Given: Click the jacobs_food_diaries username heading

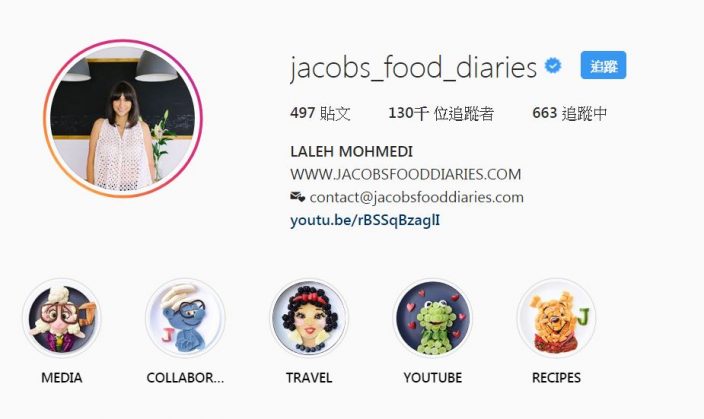Looking at the screenshot, I should pyautogui.click(x=413, y=68).
